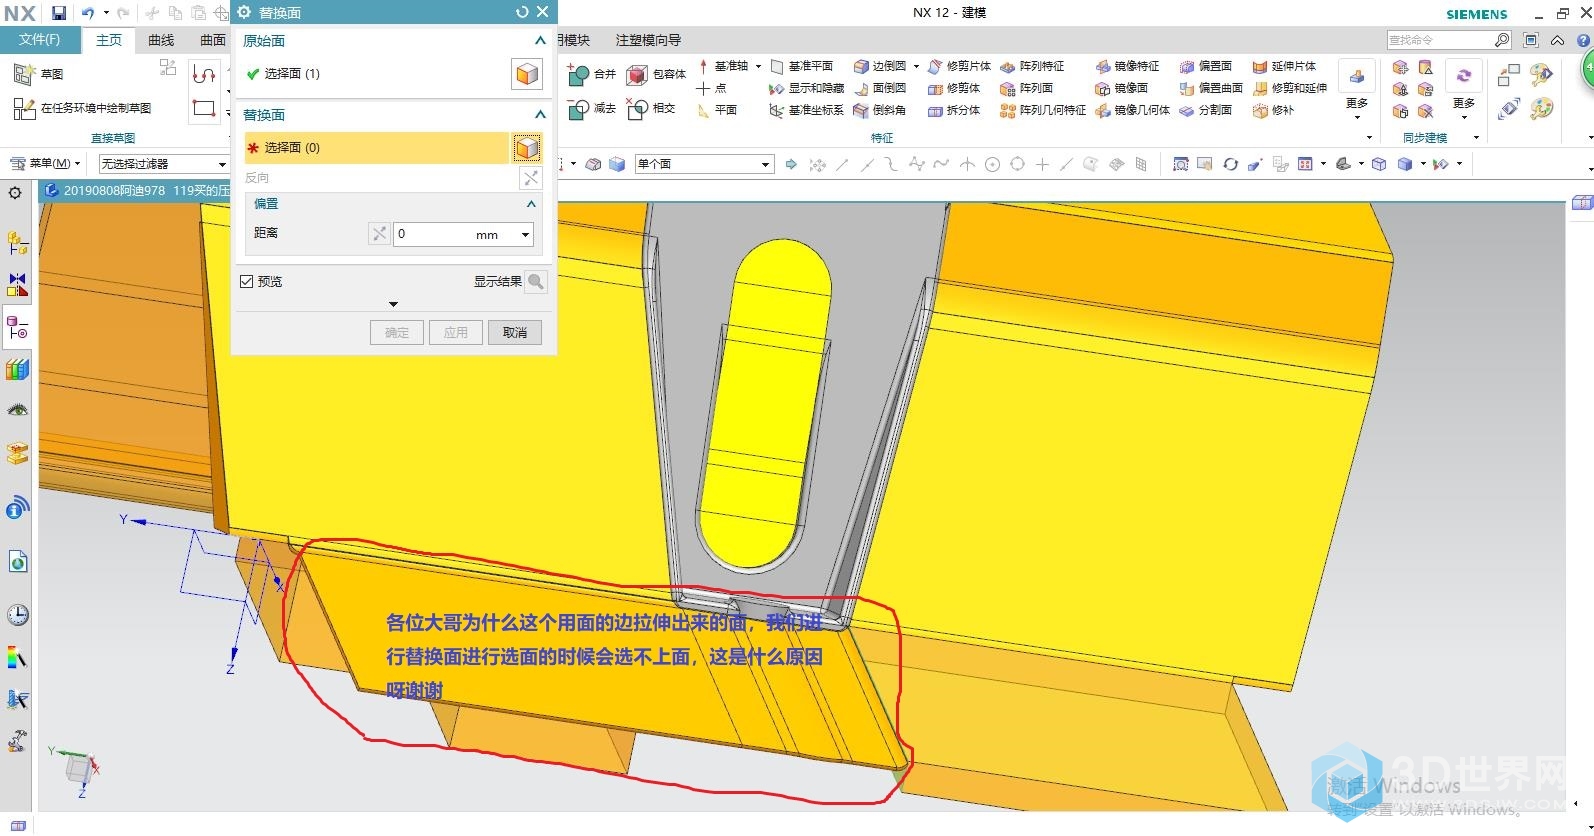
Task: Click the orientation triad cube in viewport
Action: pos(78,768)
